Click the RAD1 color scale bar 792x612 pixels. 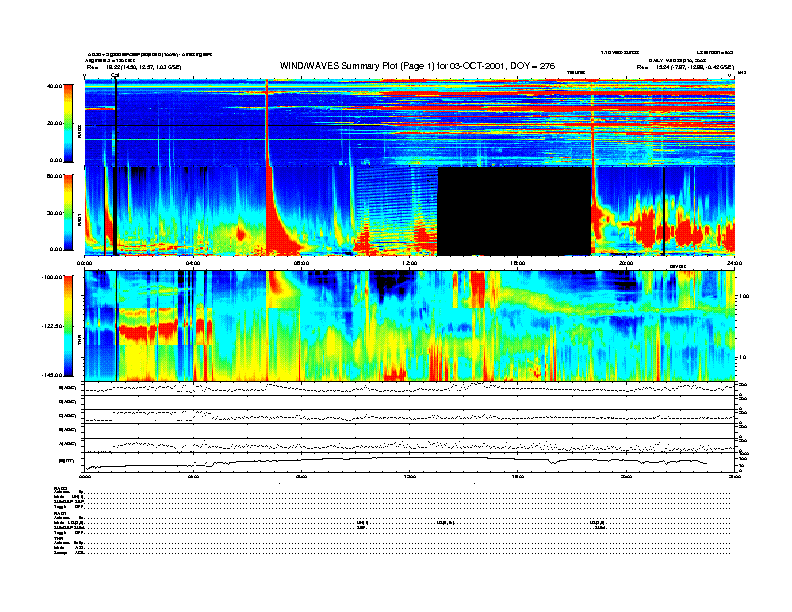pos(69,212)
